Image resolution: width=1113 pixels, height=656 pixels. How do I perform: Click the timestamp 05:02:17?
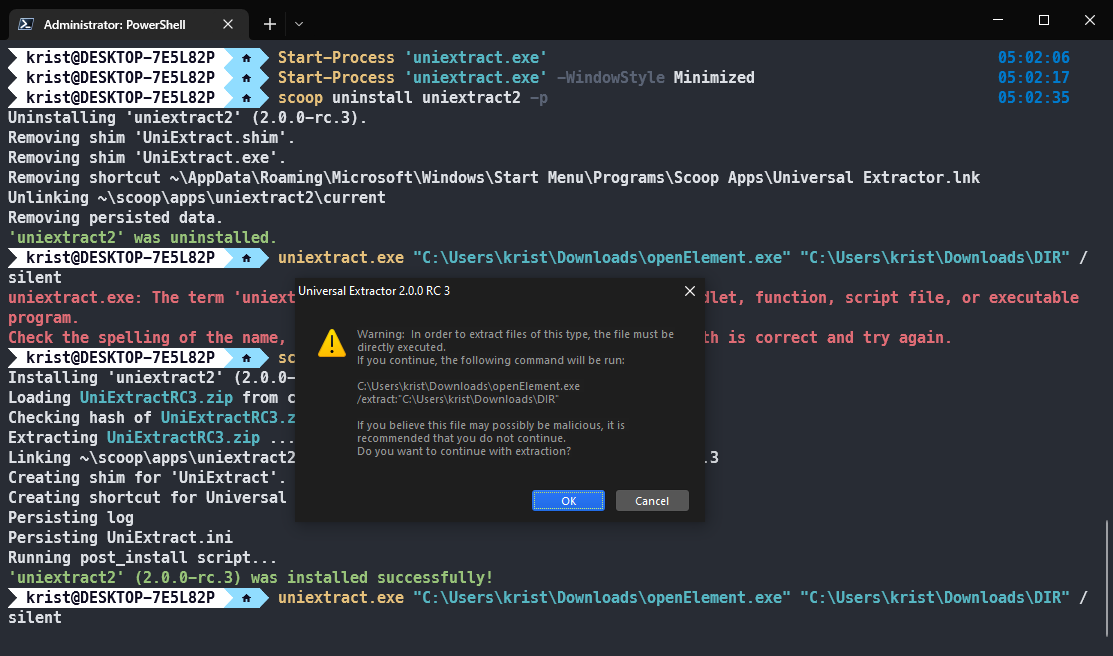tap(1034, 77)
